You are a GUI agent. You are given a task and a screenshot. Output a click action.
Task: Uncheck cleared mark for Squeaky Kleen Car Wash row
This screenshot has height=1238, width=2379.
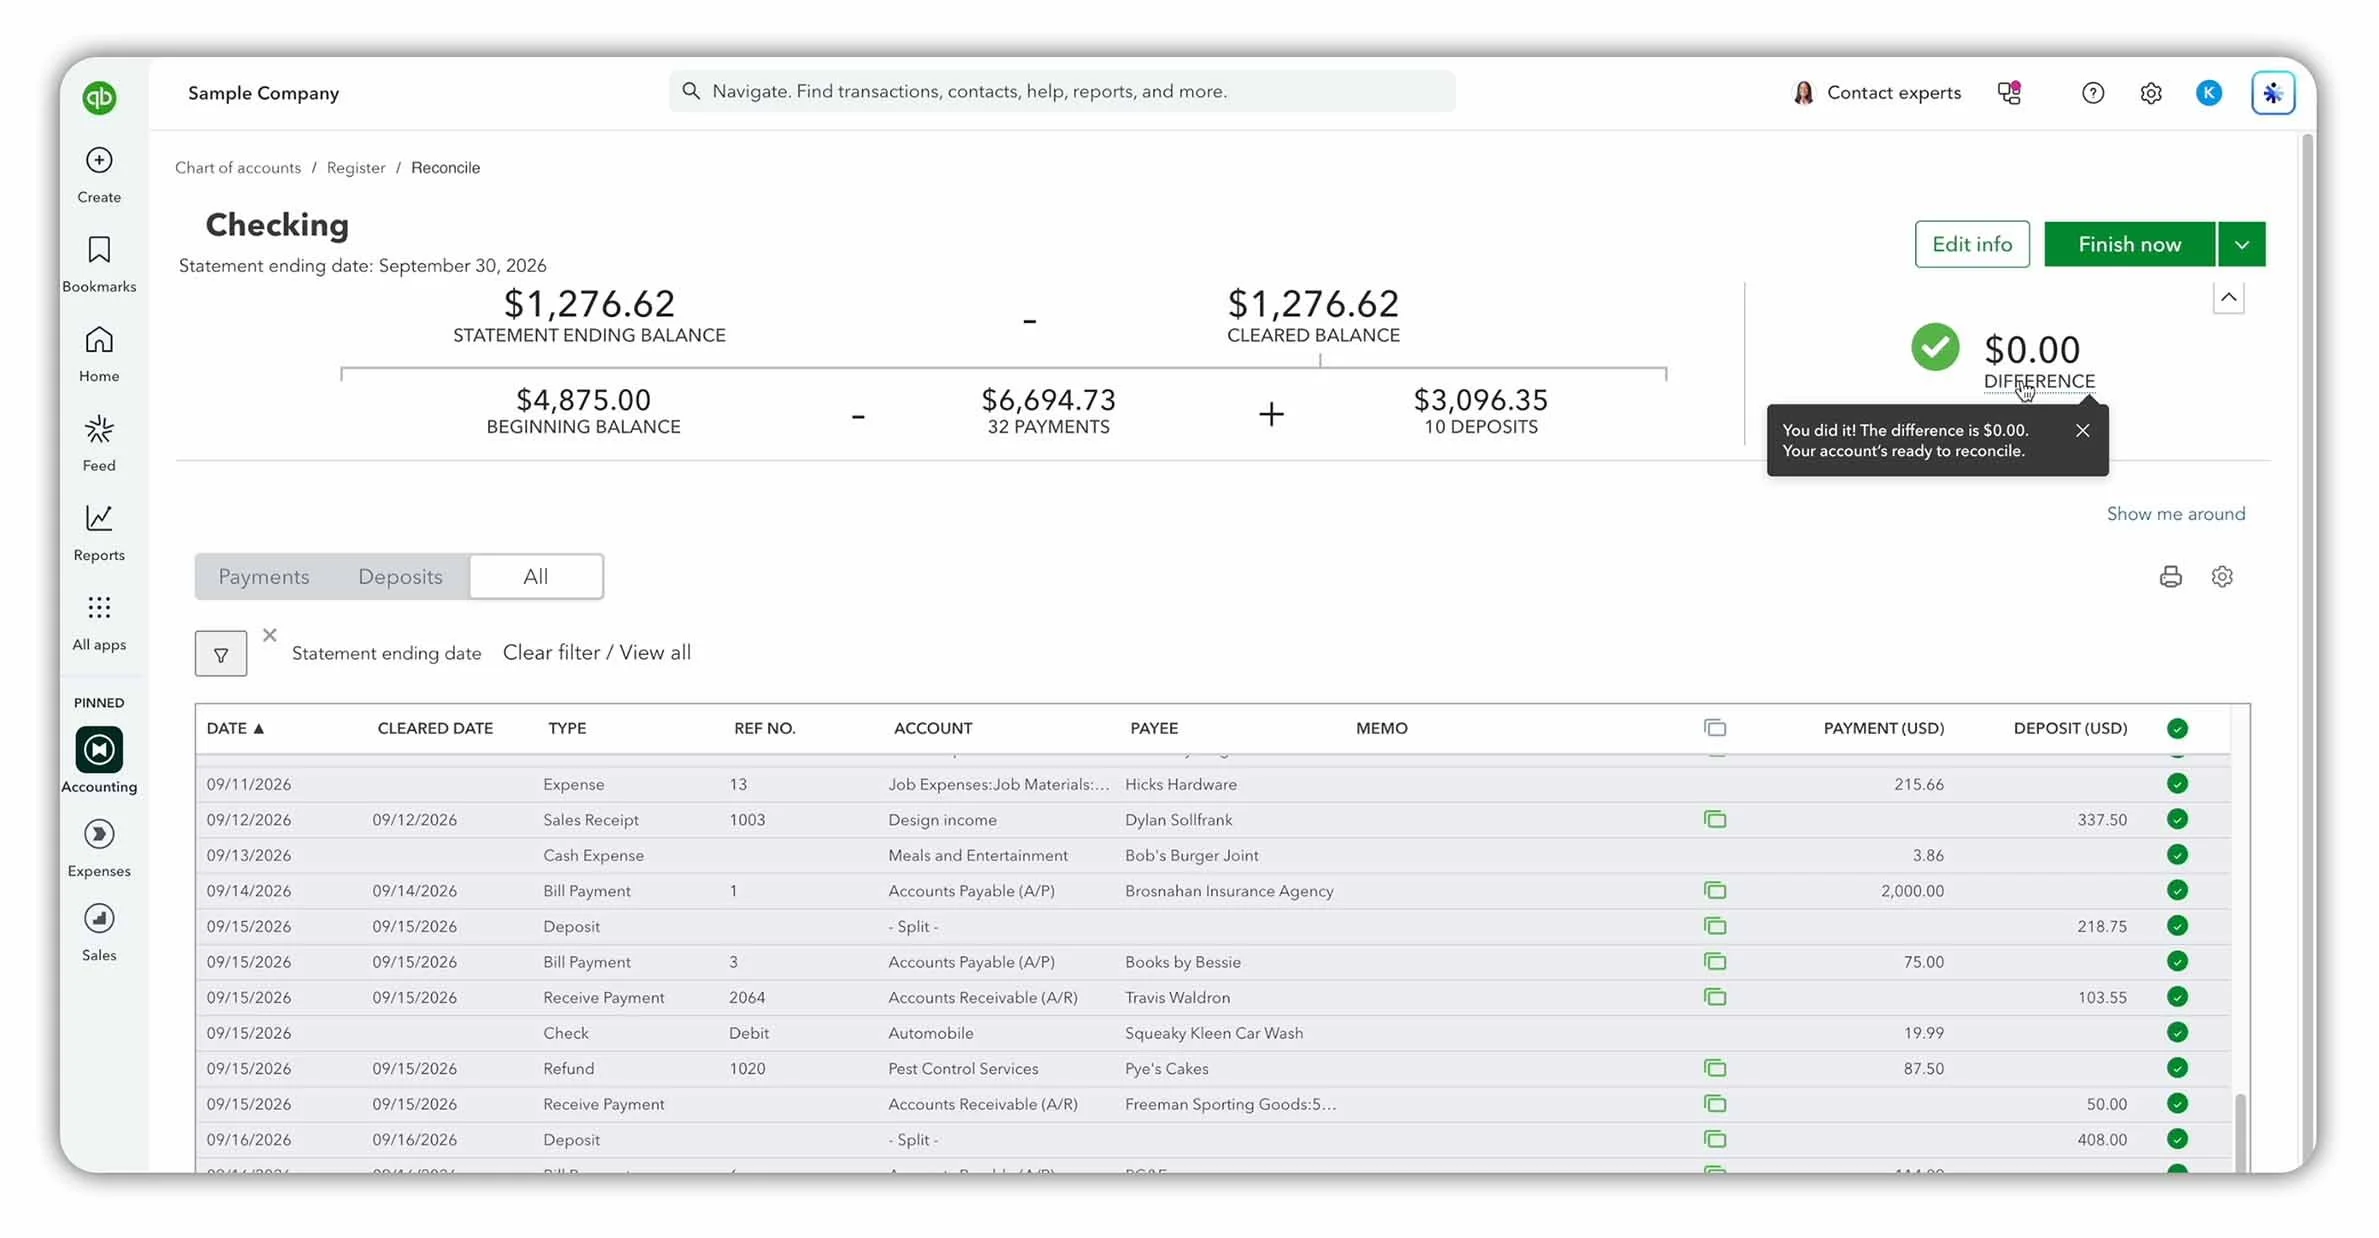(2177, 1032)
